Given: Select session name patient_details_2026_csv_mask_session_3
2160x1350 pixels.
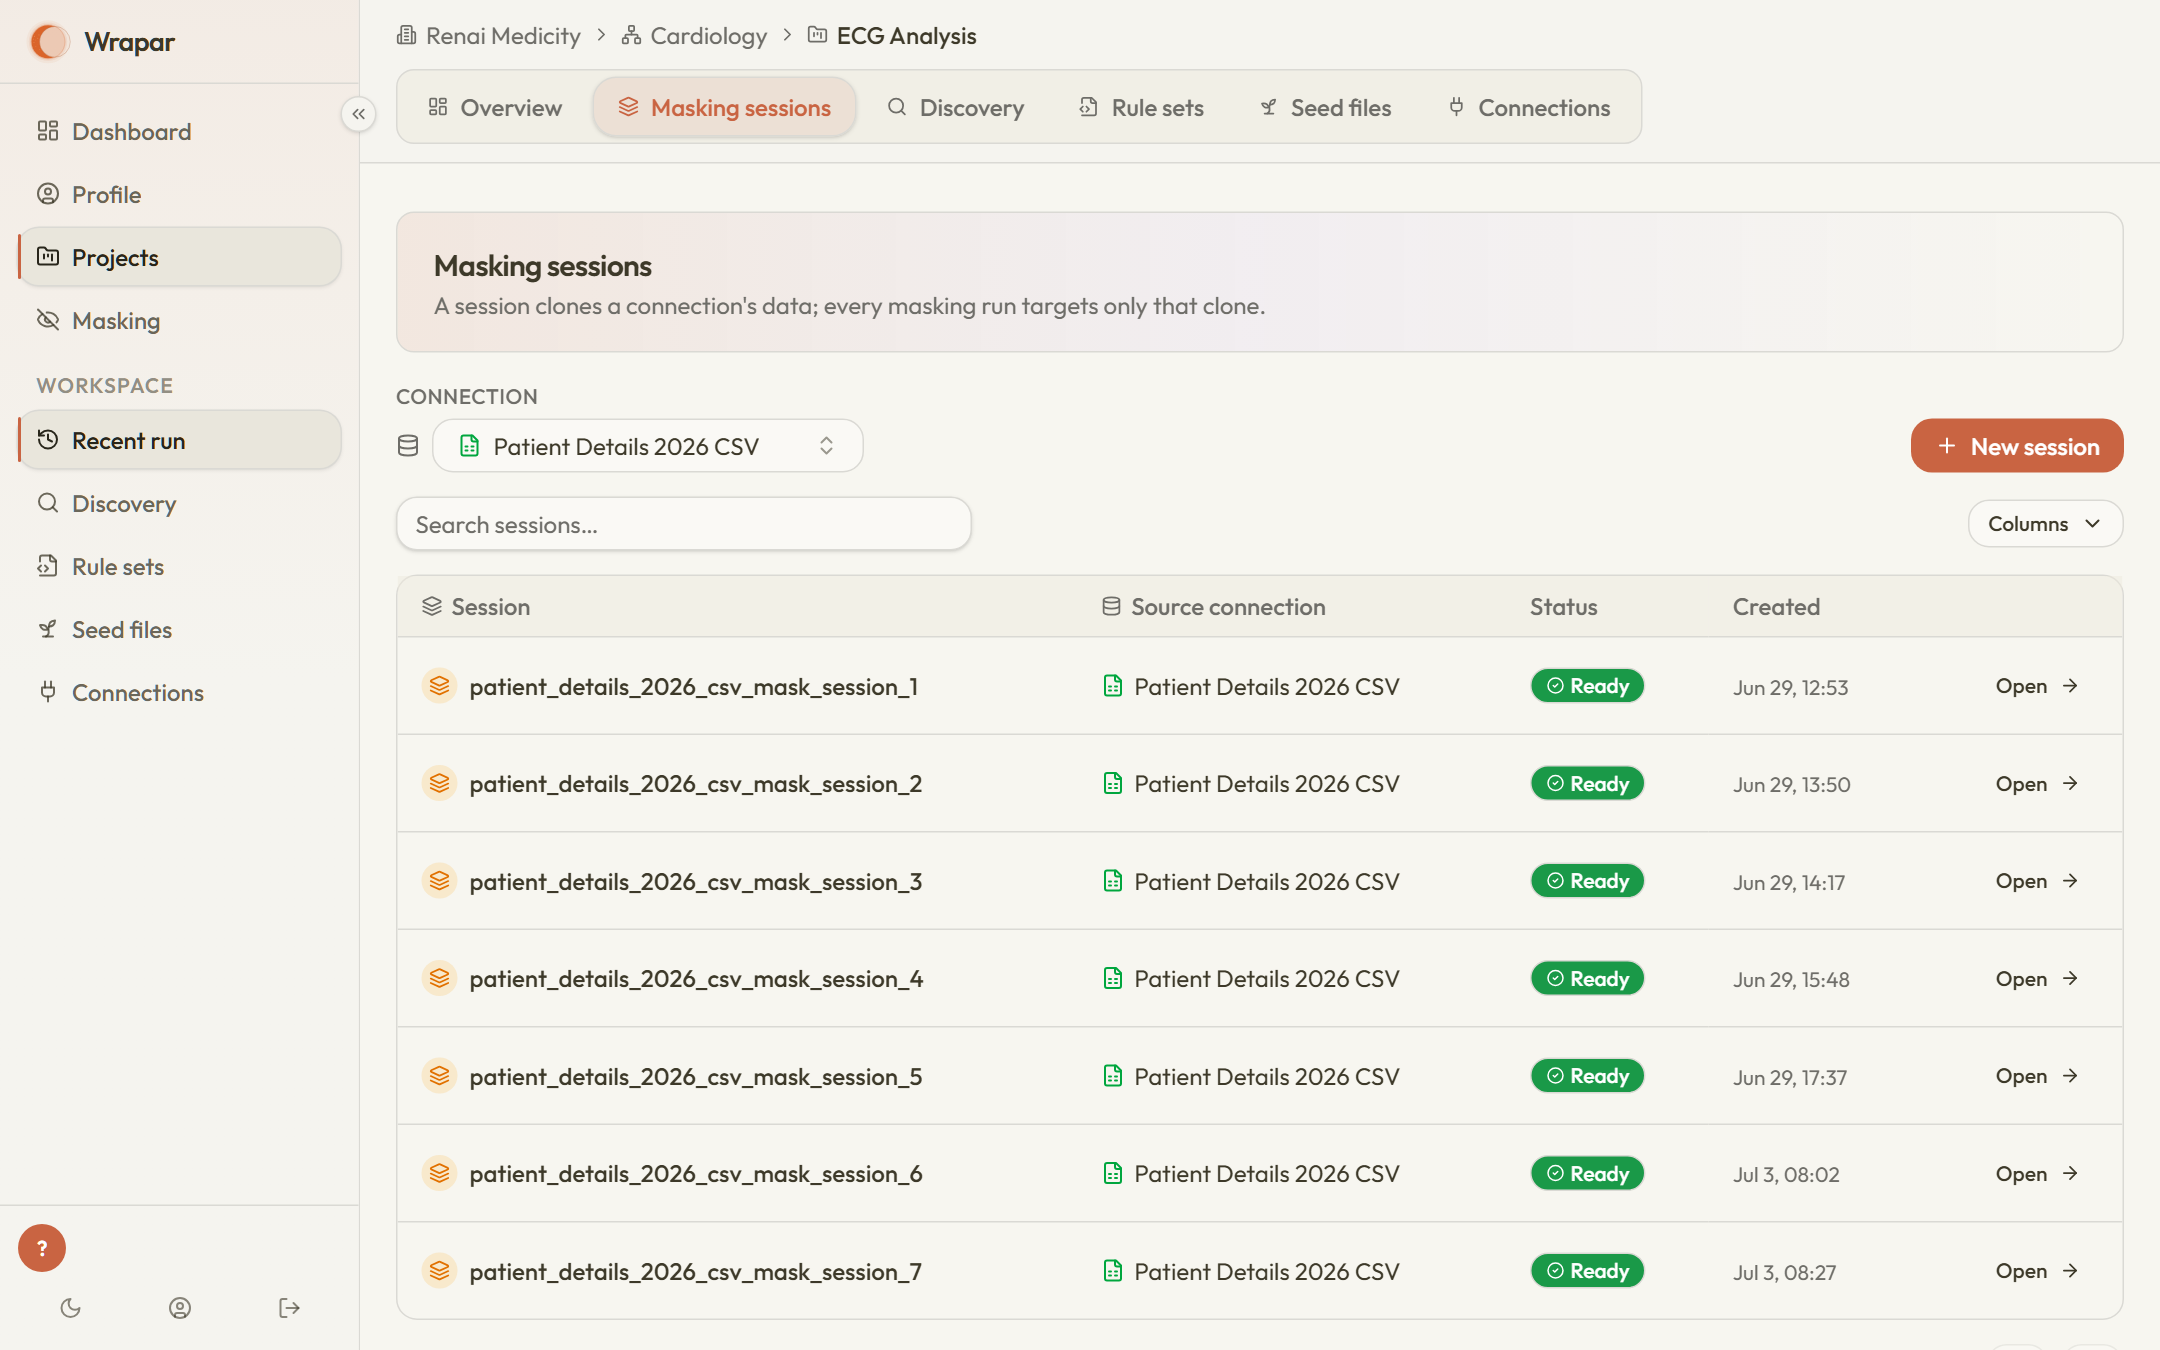Looking at the screenshot, I should point(696,882).
